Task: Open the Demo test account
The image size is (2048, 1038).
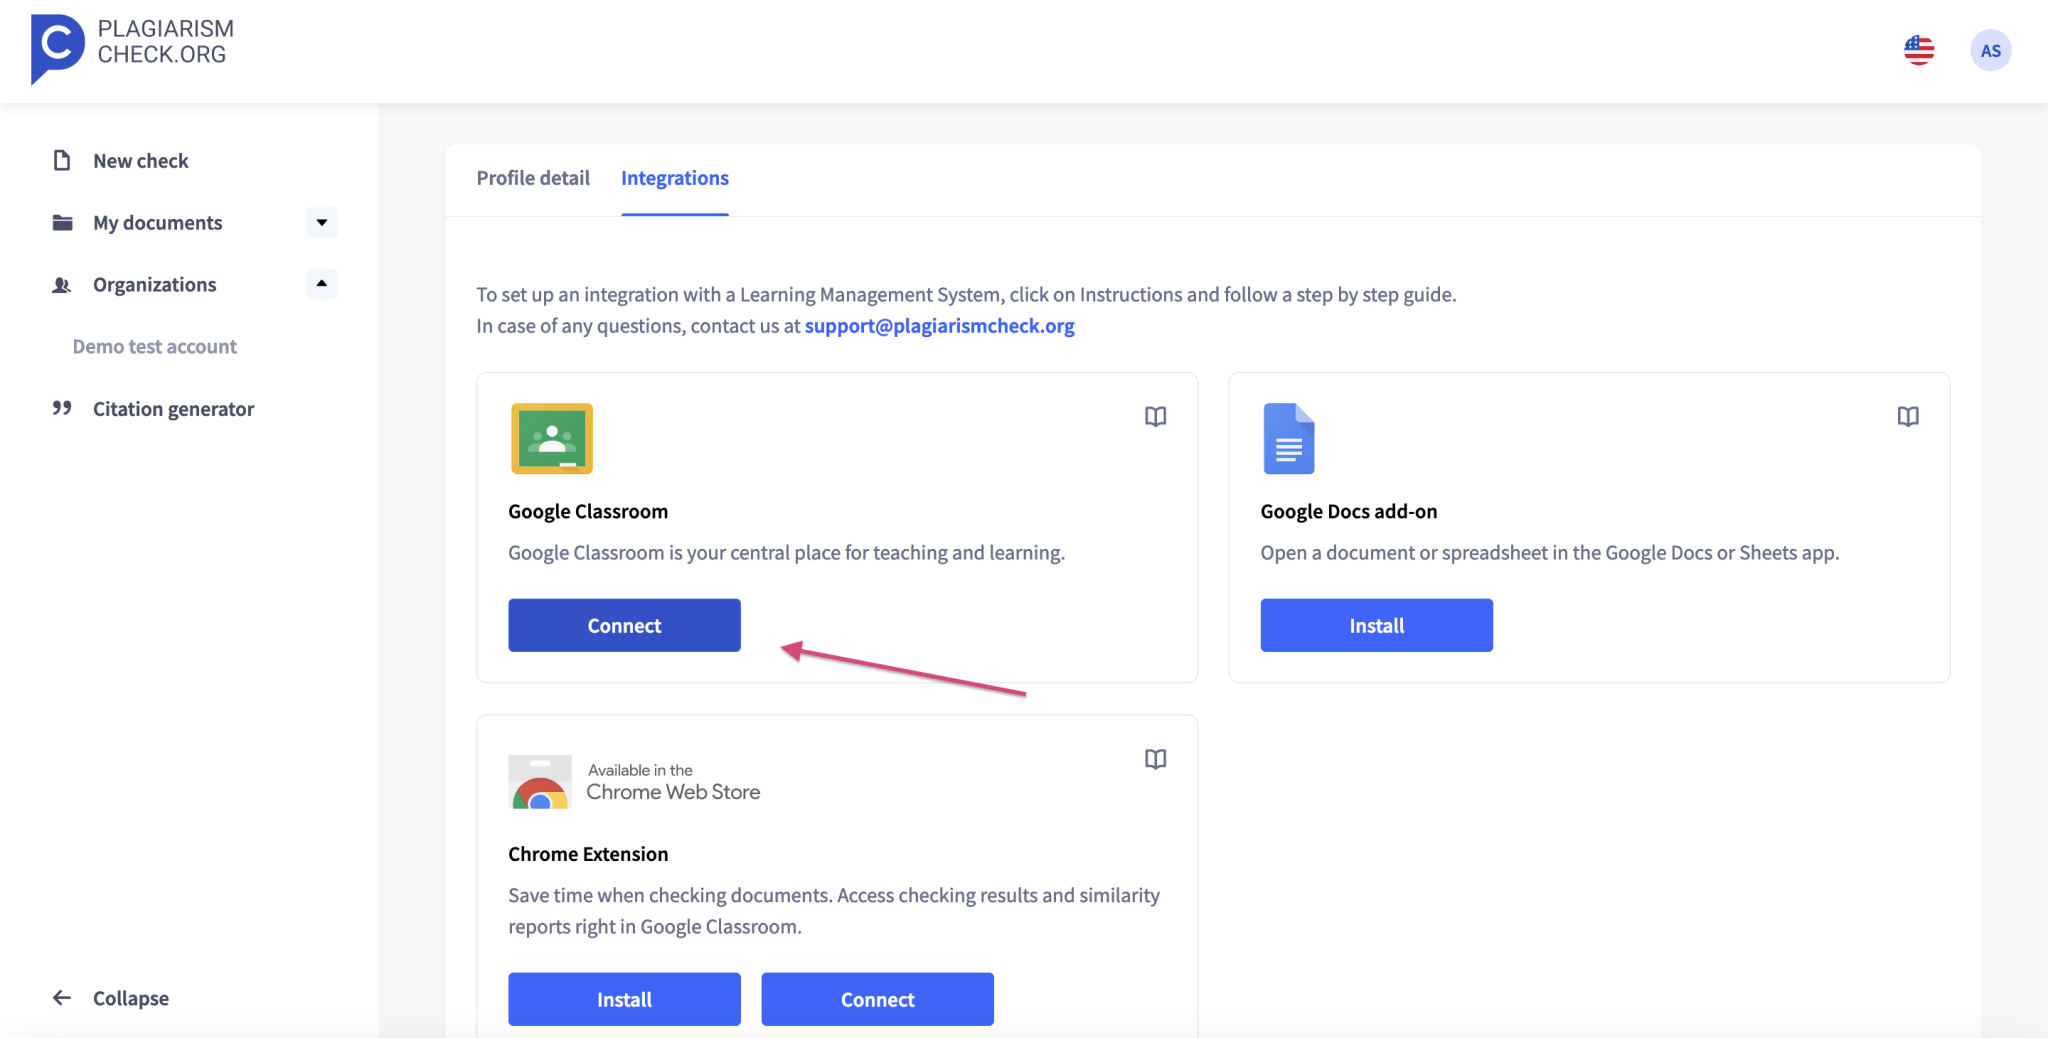Action: coord(154,346)
